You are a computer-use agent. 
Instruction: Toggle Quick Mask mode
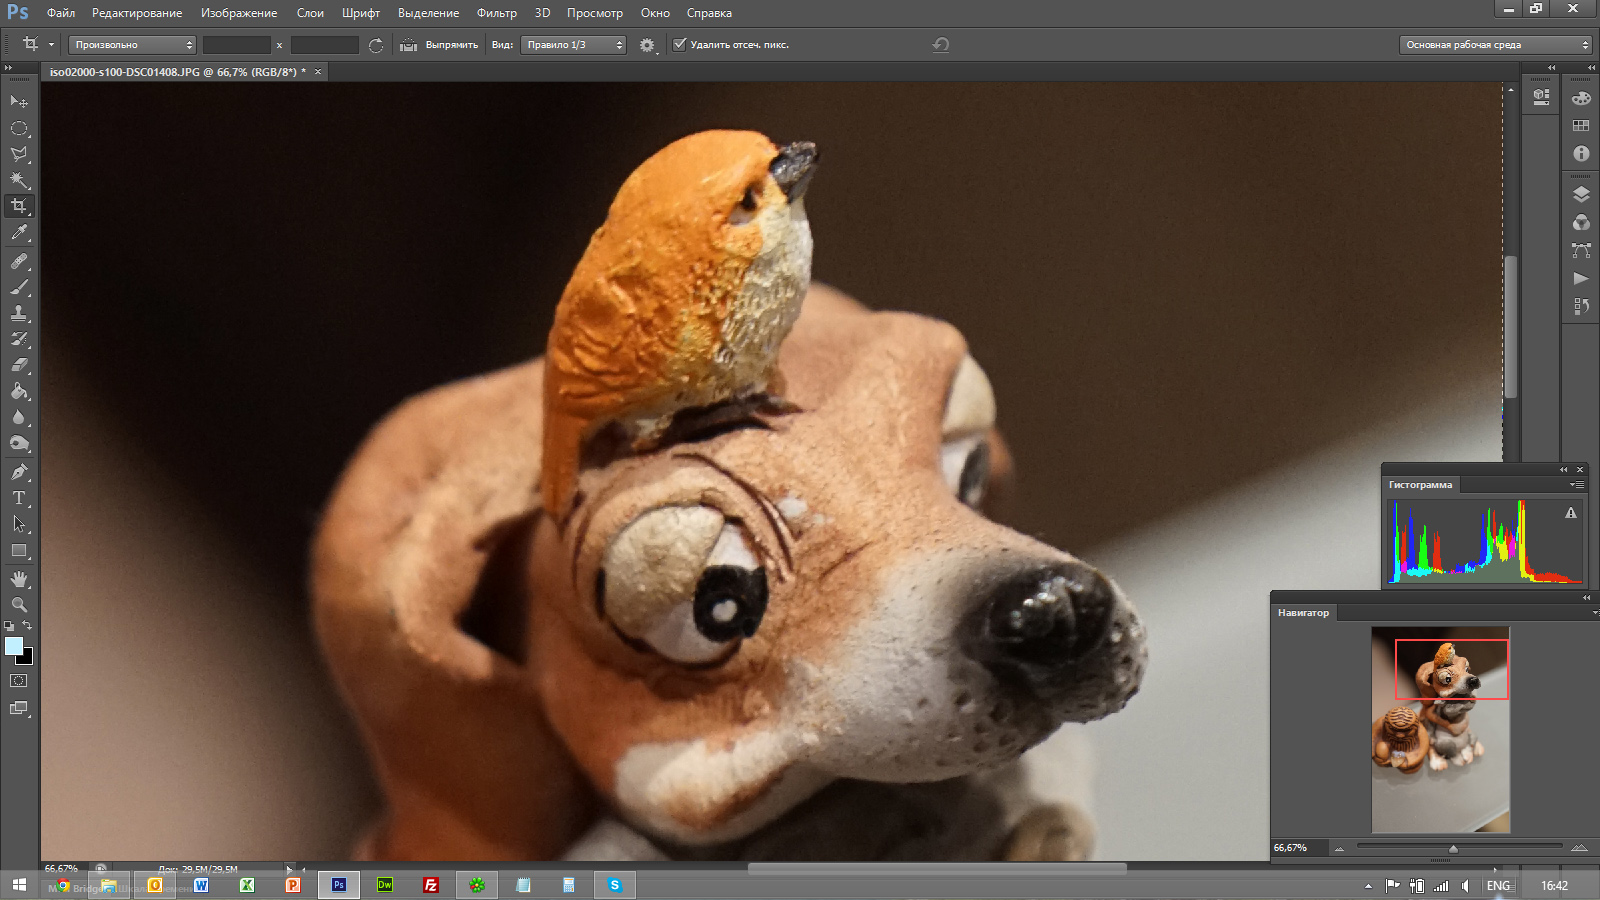click(x=19, y=681)
